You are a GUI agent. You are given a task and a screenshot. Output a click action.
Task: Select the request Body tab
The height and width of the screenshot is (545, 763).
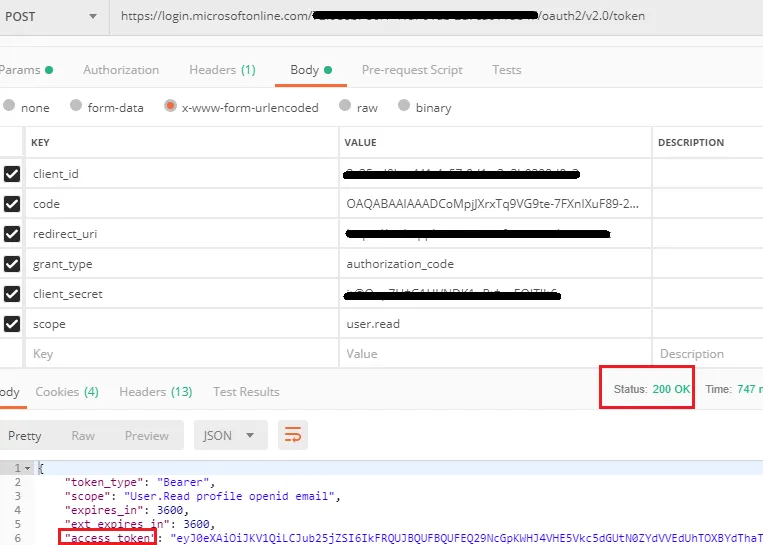coord(310,70)
